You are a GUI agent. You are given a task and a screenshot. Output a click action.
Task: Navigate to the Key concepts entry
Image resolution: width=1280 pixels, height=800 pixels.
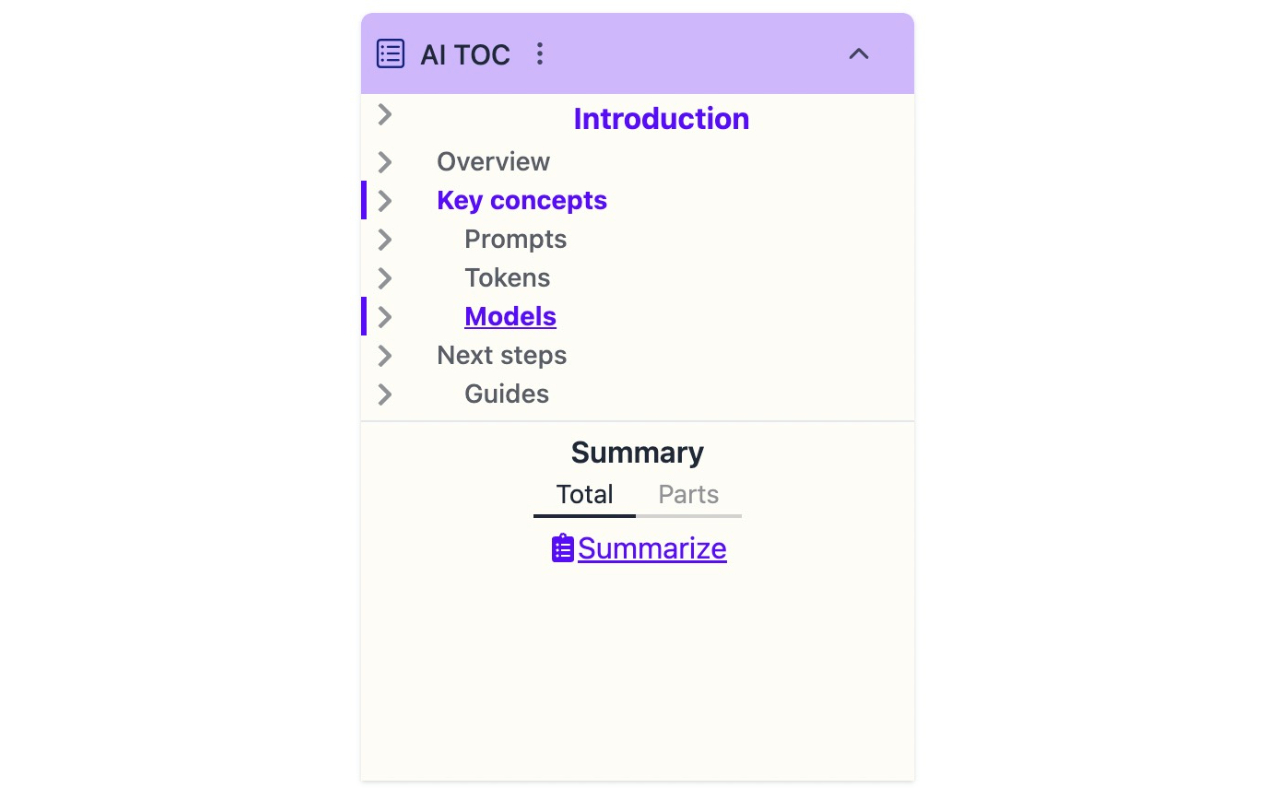522,201
